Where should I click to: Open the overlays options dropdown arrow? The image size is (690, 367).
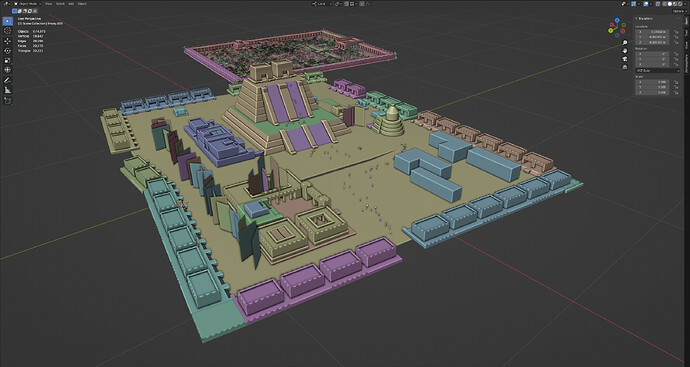651,4
